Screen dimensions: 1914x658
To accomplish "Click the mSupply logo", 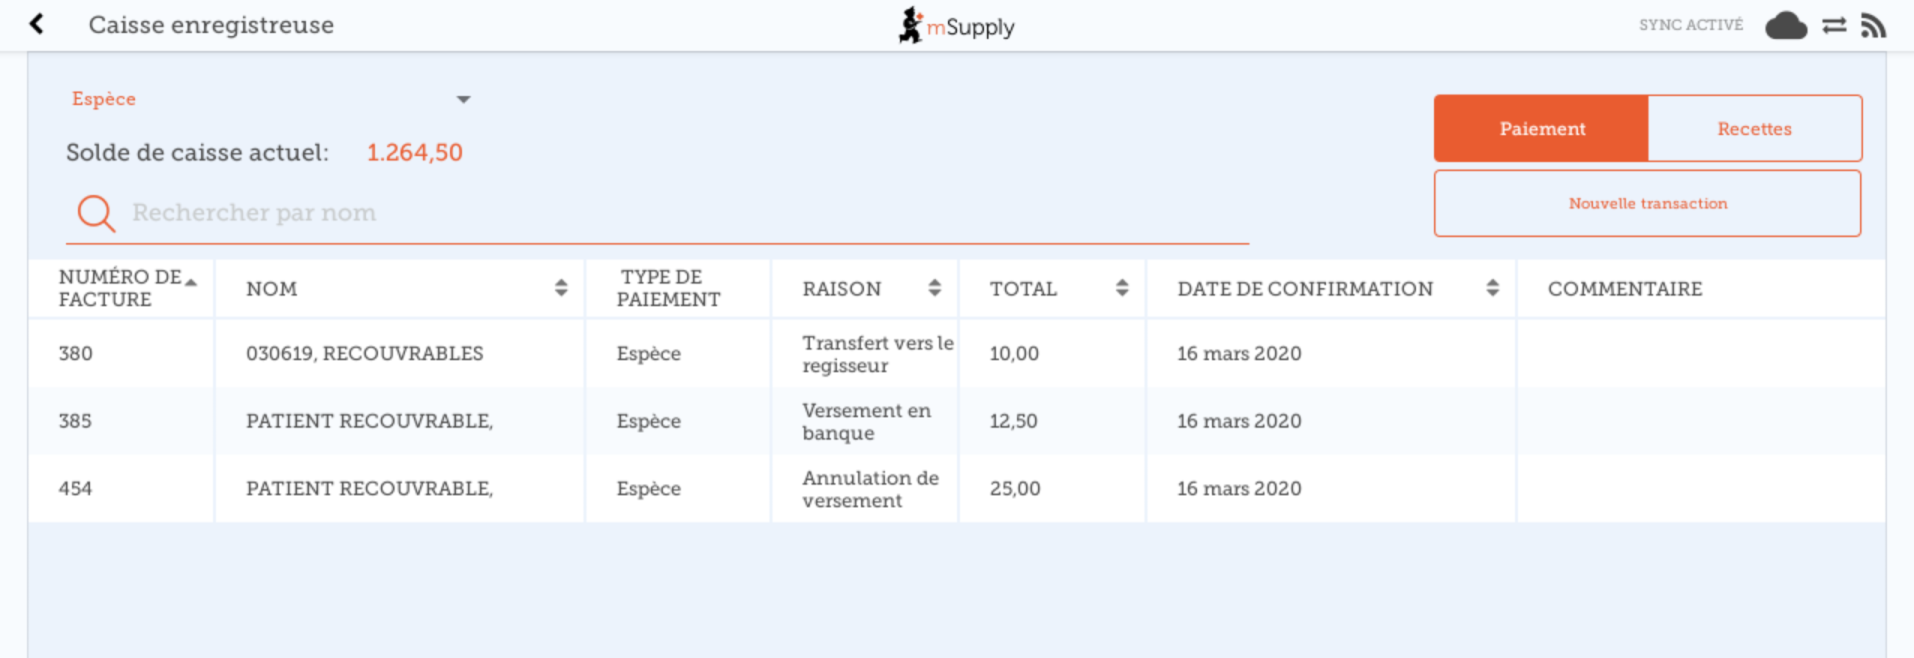I will [x=956, y=26].
